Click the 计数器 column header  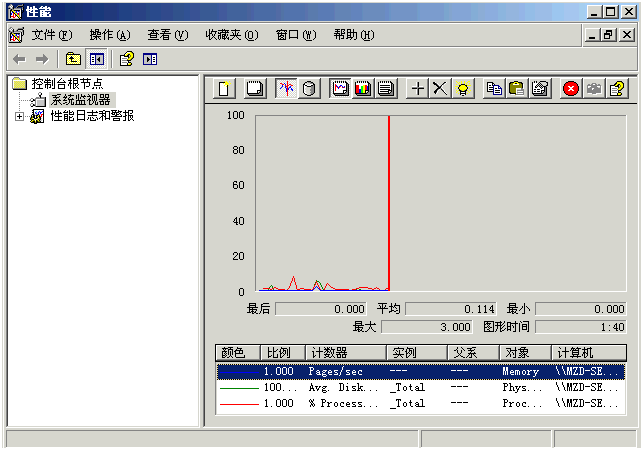click(346, 352)
